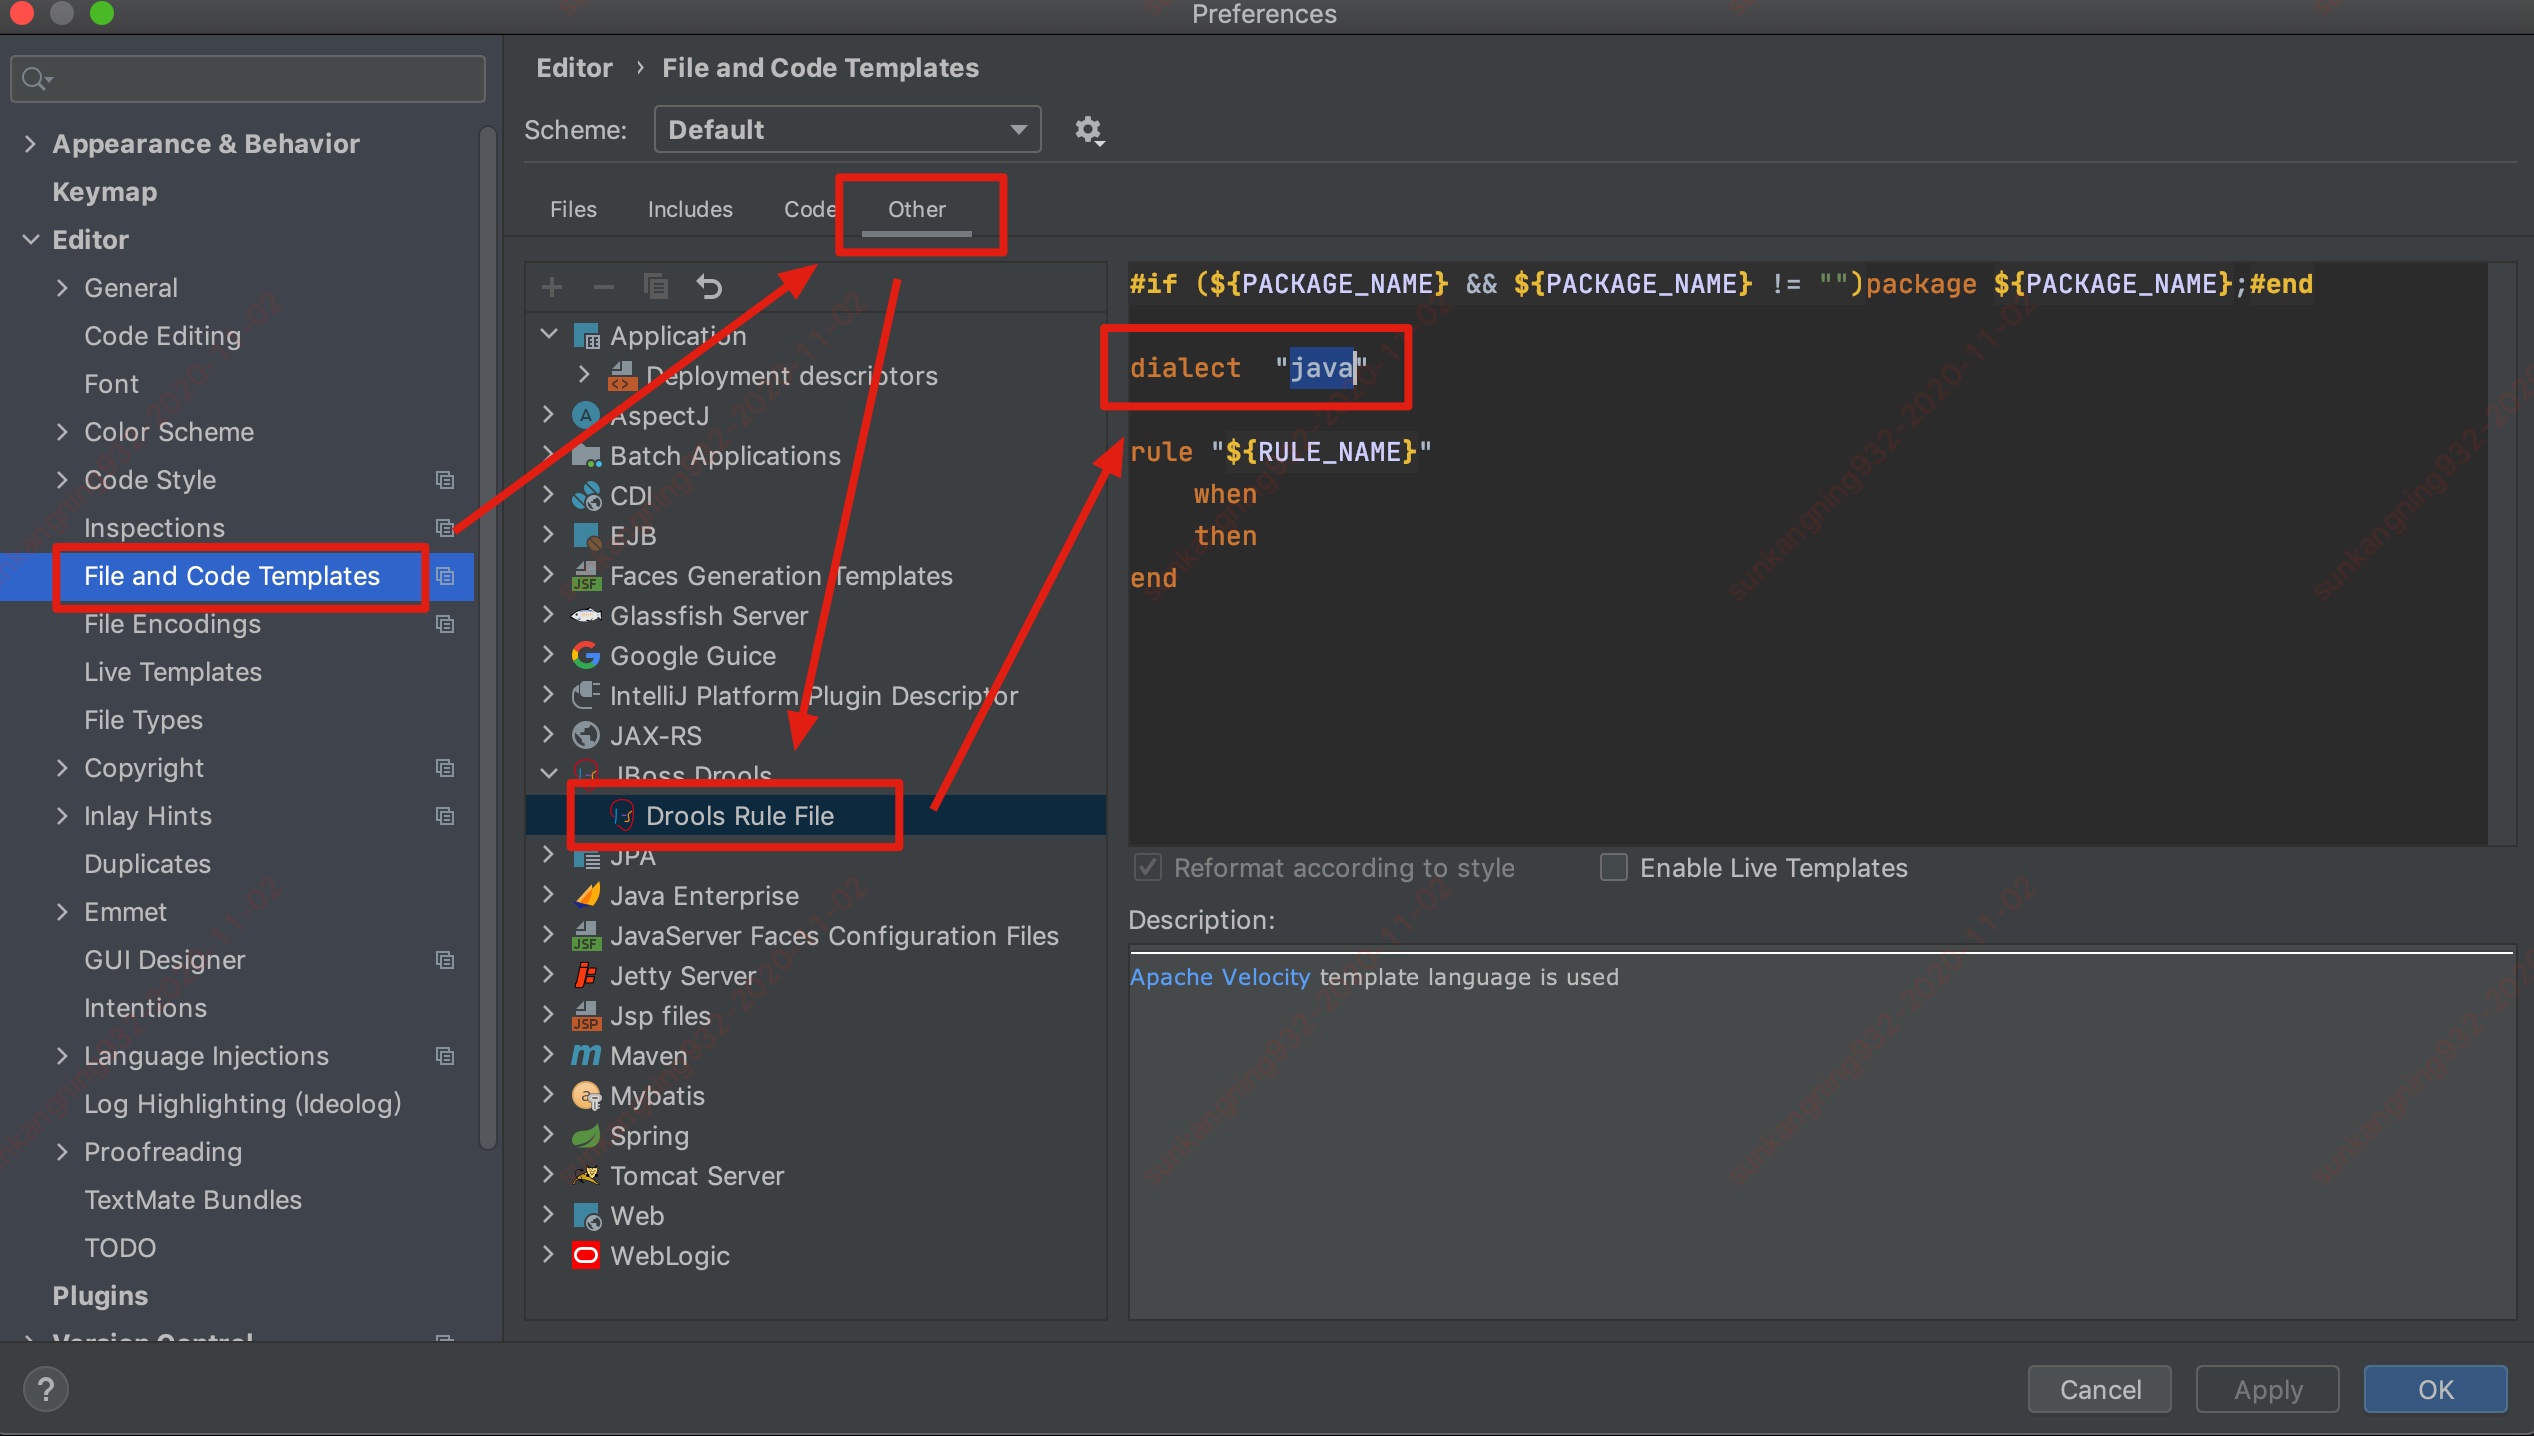Enable Live Templates checkbox
This screenshot has width=2534, height=1436.
[x=1613, y=867]
